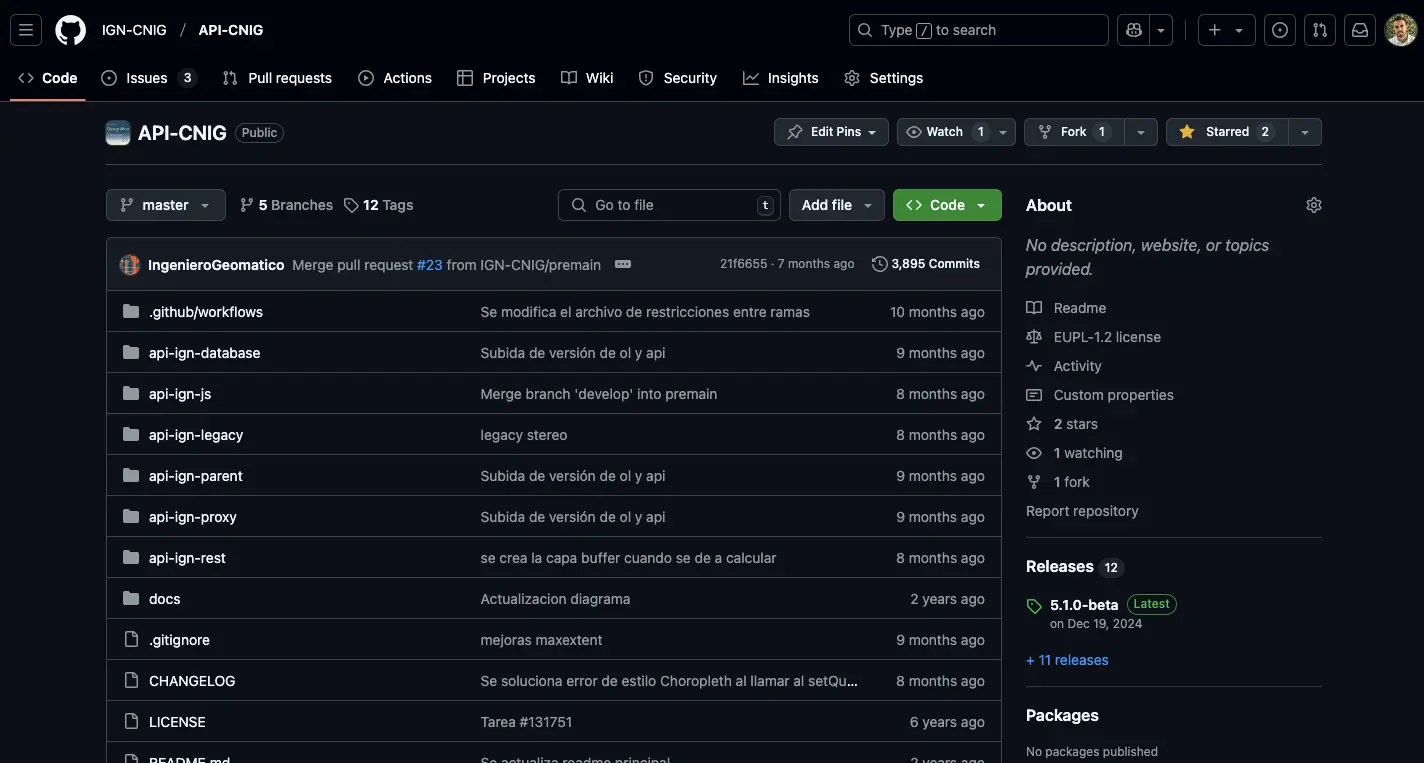Open the Insights tab
This screenshot has width=1424, height=763.
781,78
